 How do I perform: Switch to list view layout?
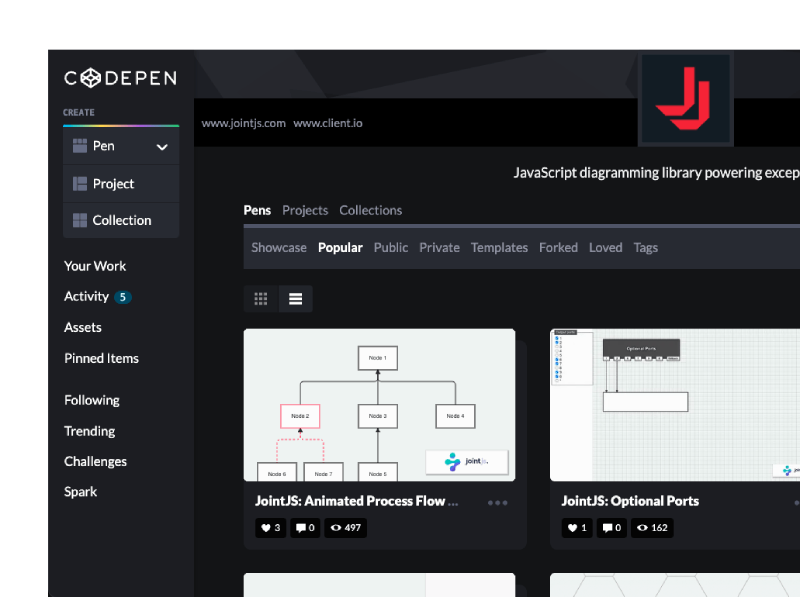pos(296,298)
